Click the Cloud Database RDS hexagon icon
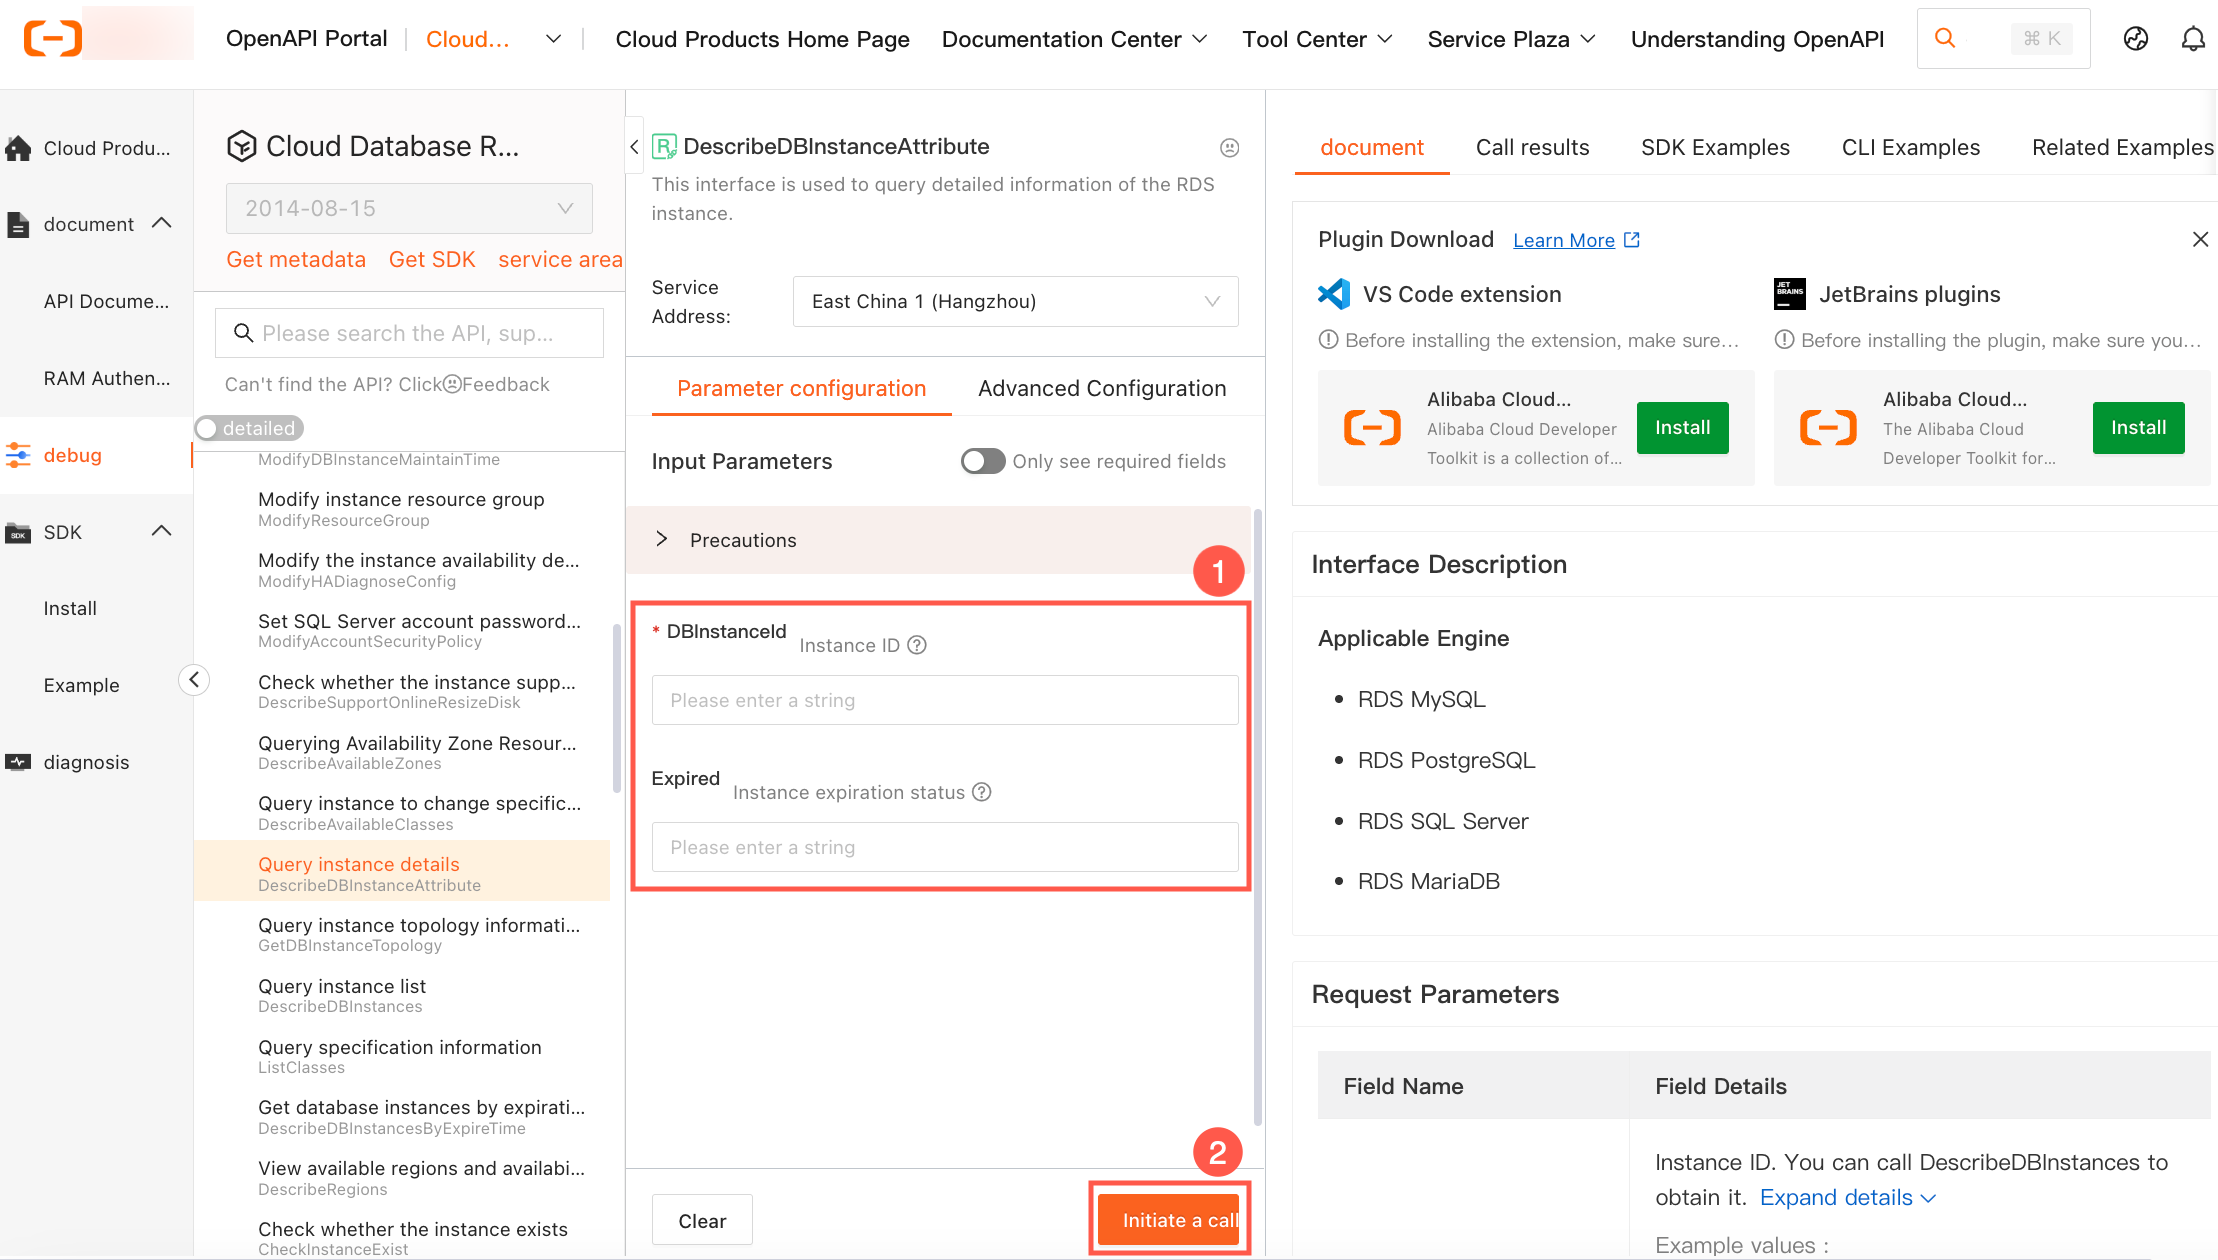Image resolution: width=2218 pixels, height=1260 pixels. click(241, 146)
